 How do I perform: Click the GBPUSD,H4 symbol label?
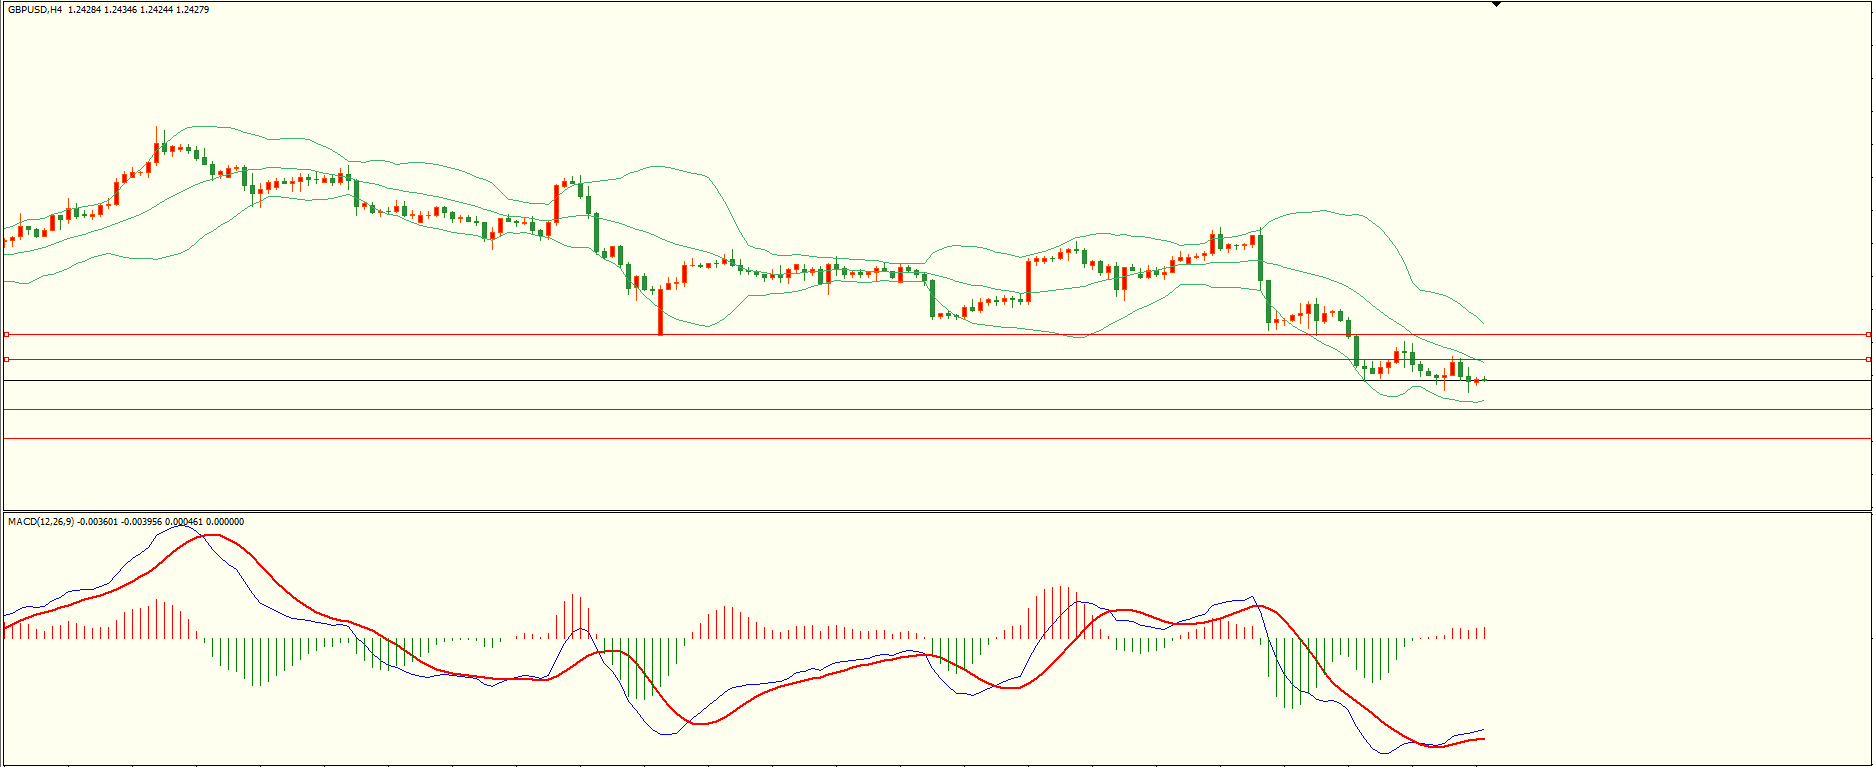click(34, 10)
